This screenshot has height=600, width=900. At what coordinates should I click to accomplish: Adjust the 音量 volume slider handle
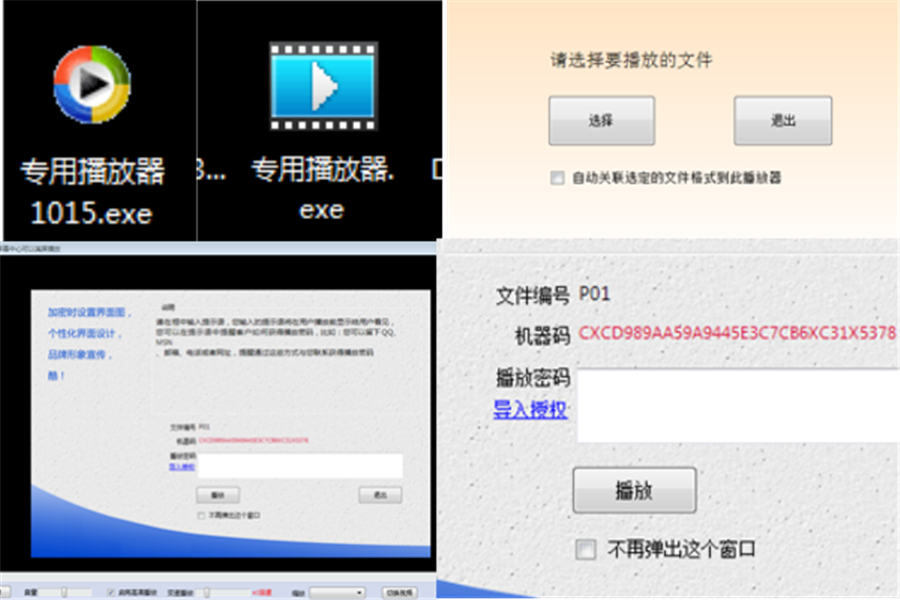64,592
